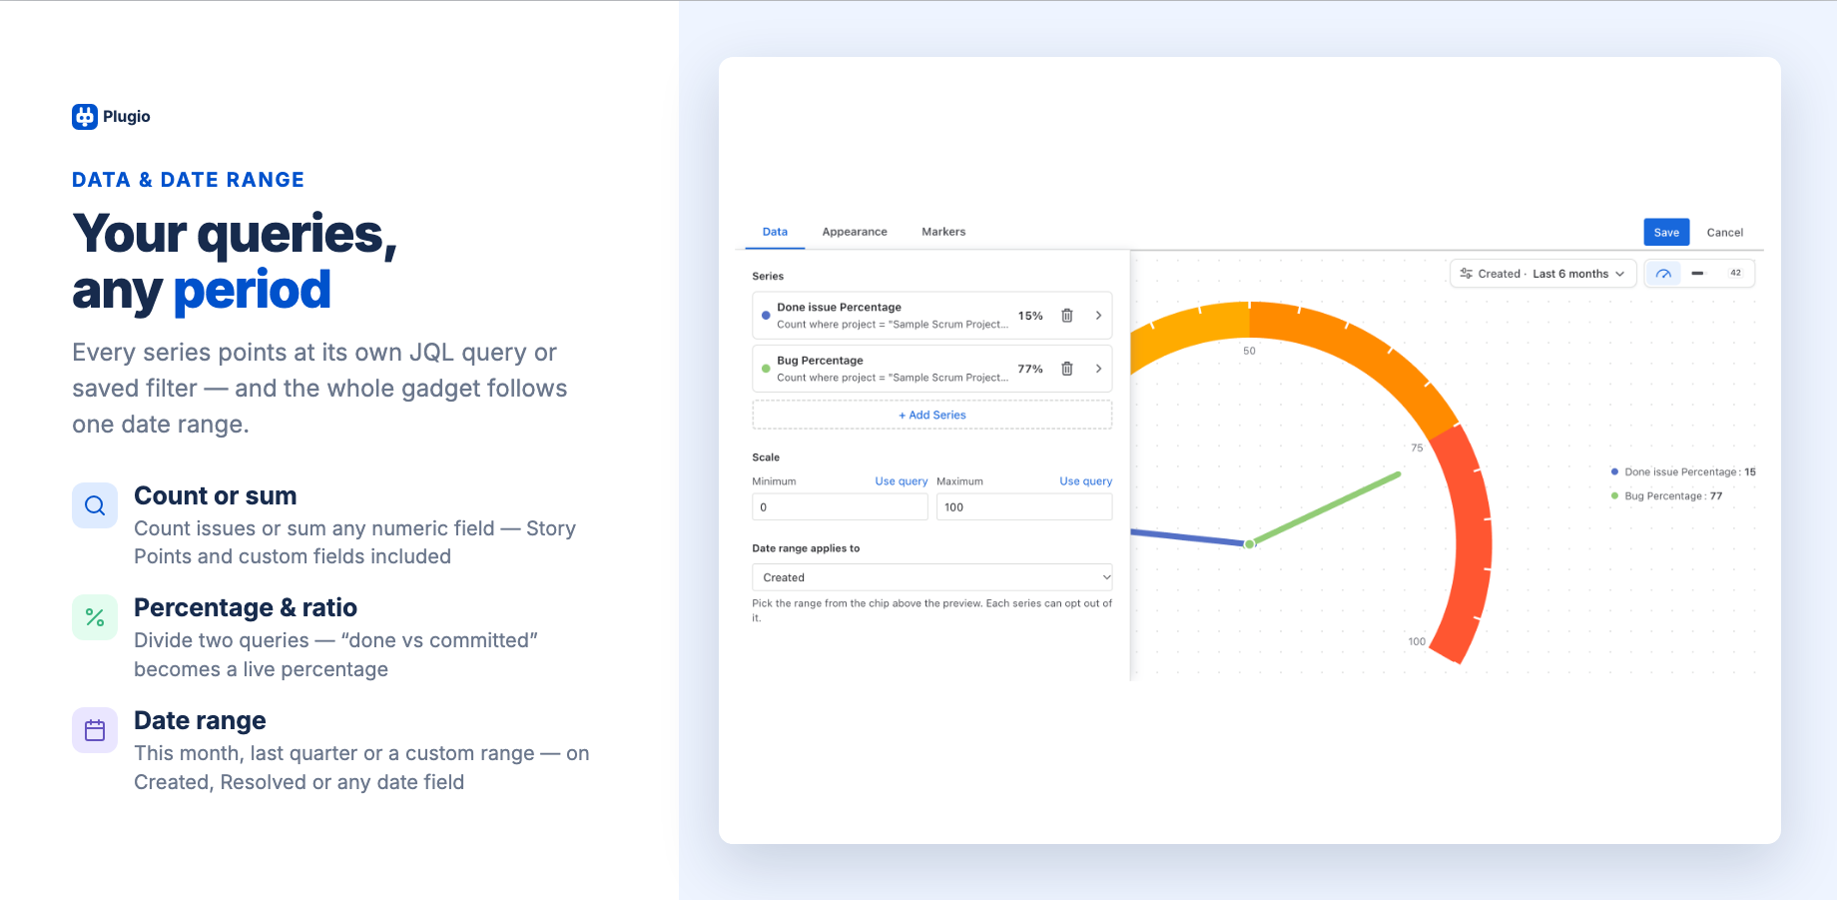Expand the Bug Percentage series chevron

pos(1098,369)
